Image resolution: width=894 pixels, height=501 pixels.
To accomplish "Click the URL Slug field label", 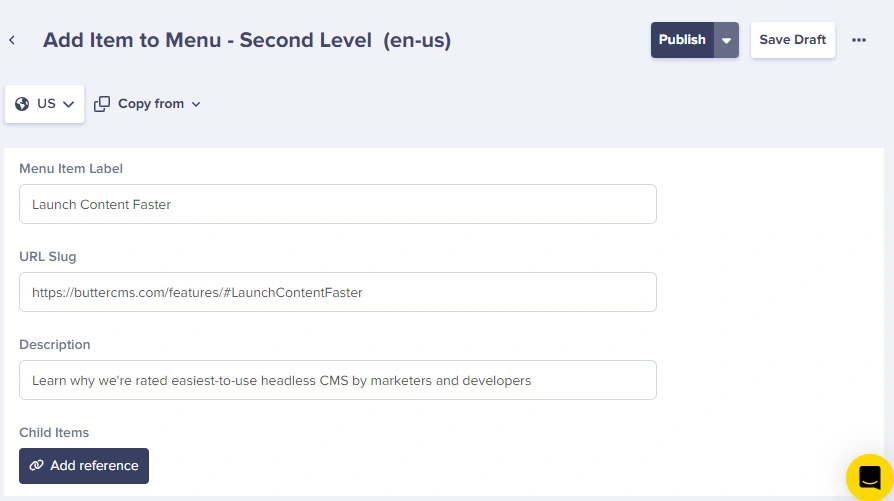I will click(x=48, y=257).
